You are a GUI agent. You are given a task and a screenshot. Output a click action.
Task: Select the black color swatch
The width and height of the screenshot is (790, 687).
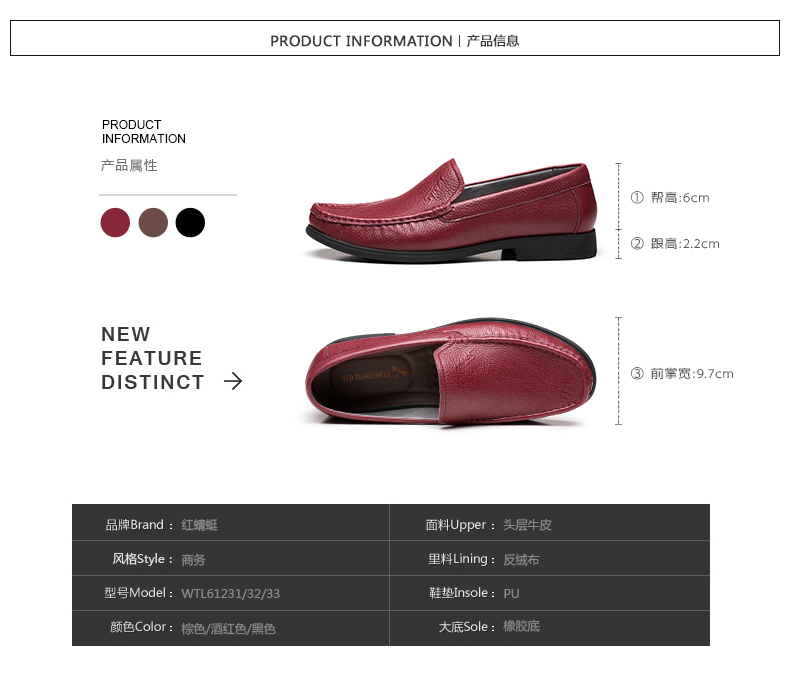click(190, 222)
